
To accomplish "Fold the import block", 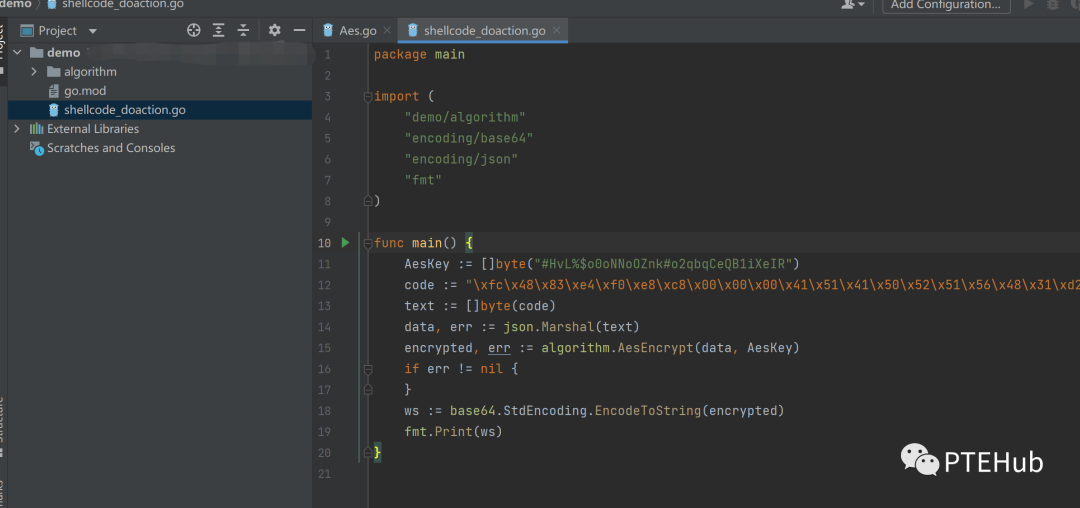I will 368,96.
